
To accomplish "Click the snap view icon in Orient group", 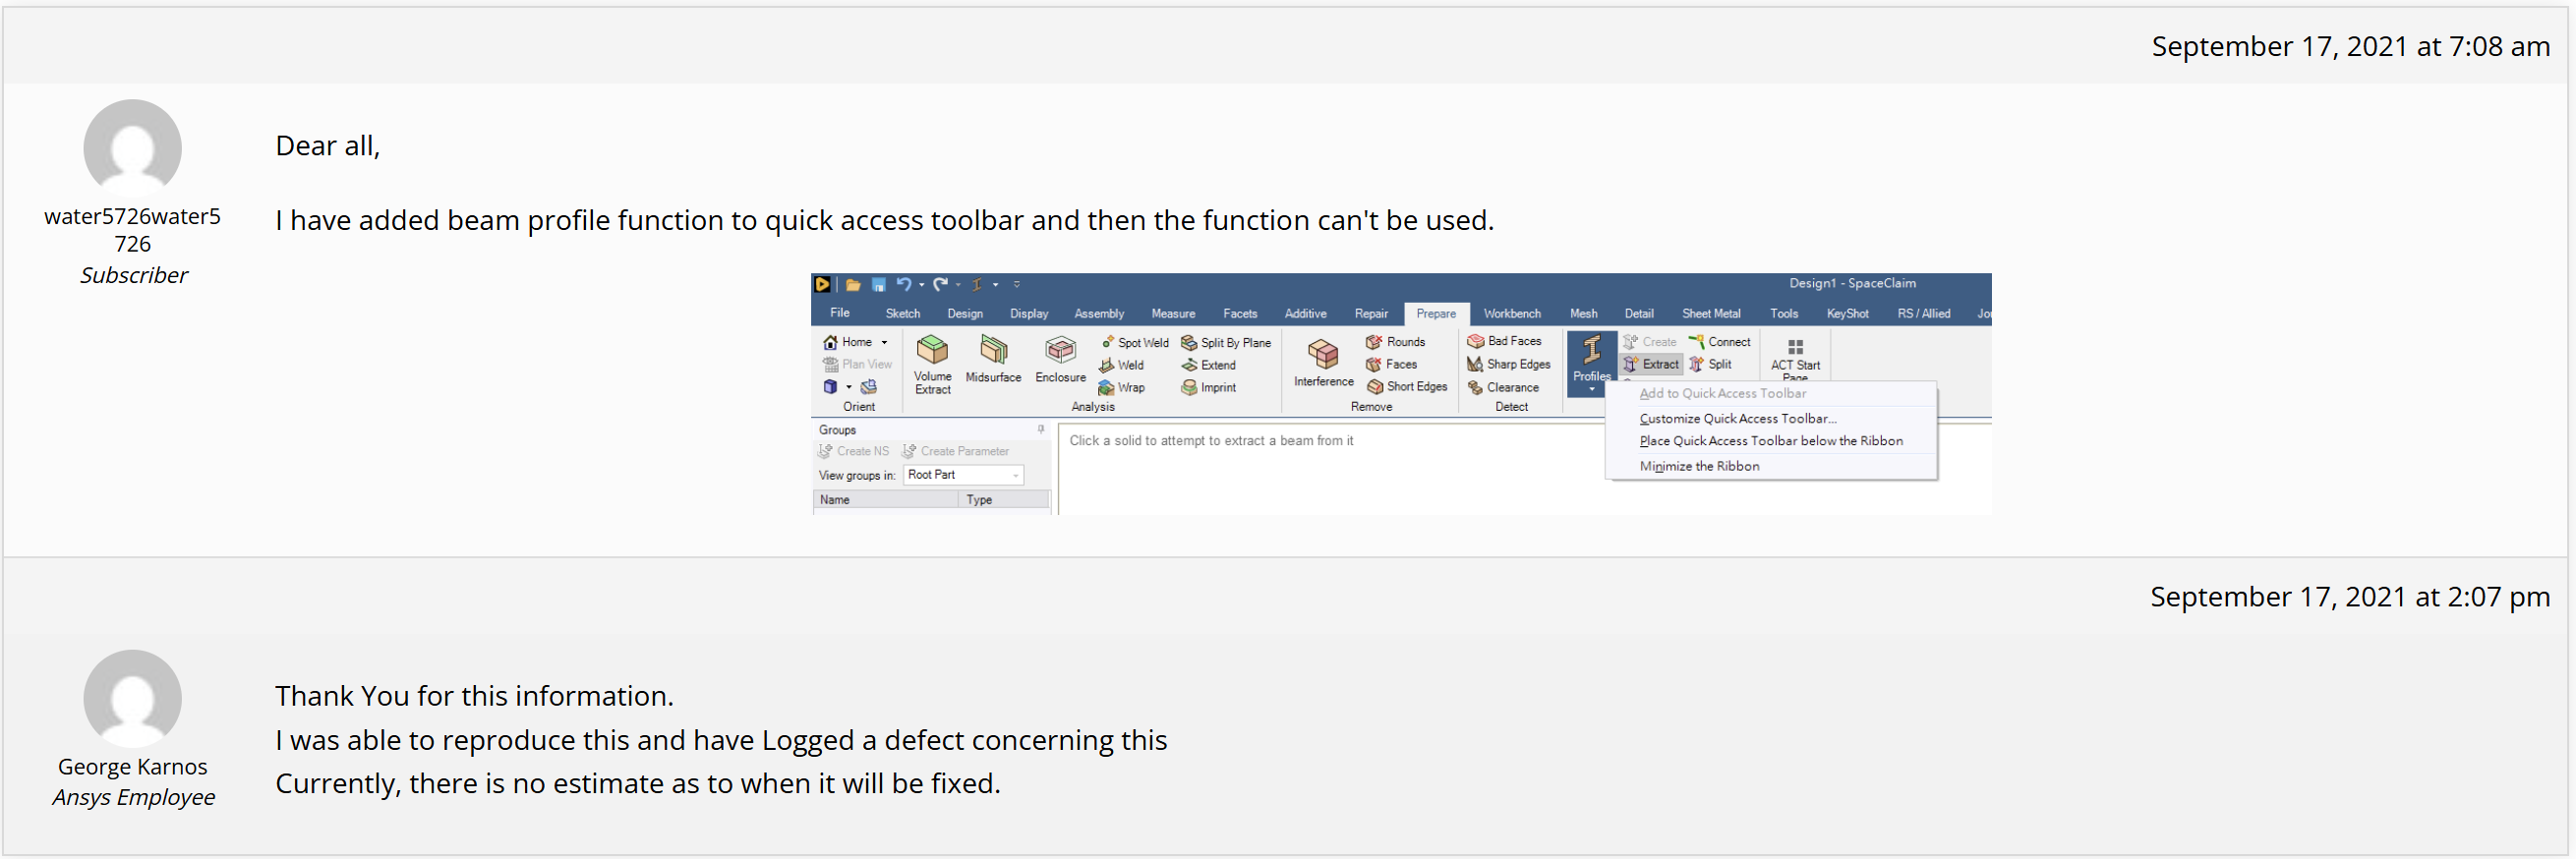I will [869, 387].
